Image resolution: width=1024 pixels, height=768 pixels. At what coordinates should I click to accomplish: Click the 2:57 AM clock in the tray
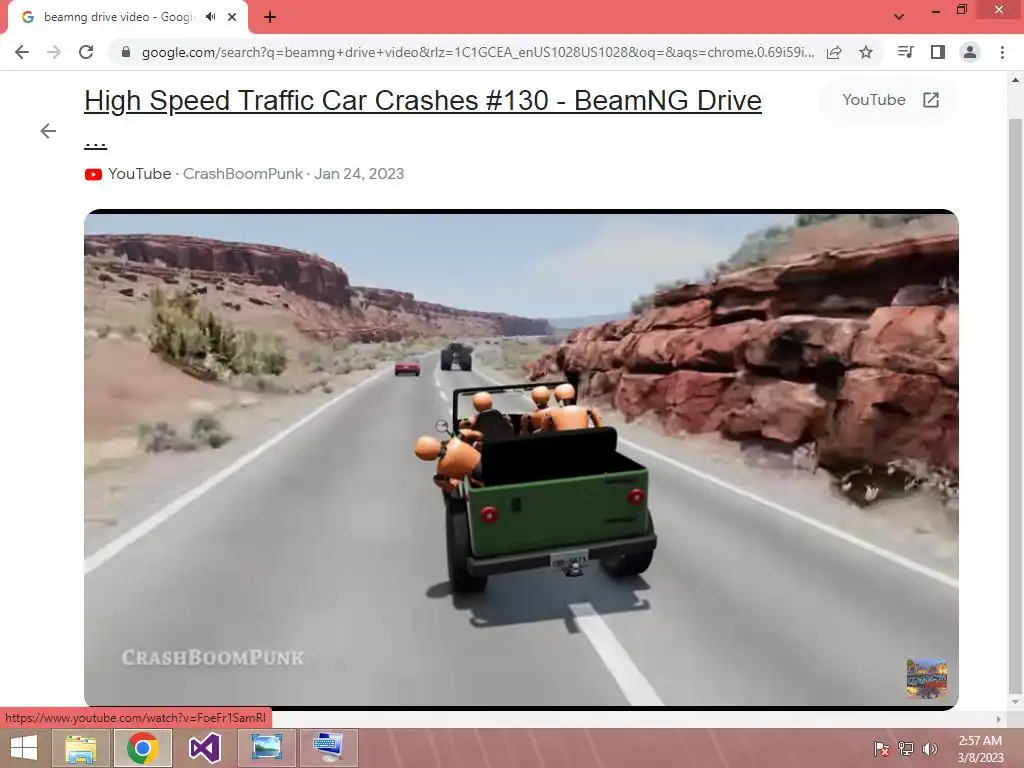pyautogui.click(x=980, y=741)
